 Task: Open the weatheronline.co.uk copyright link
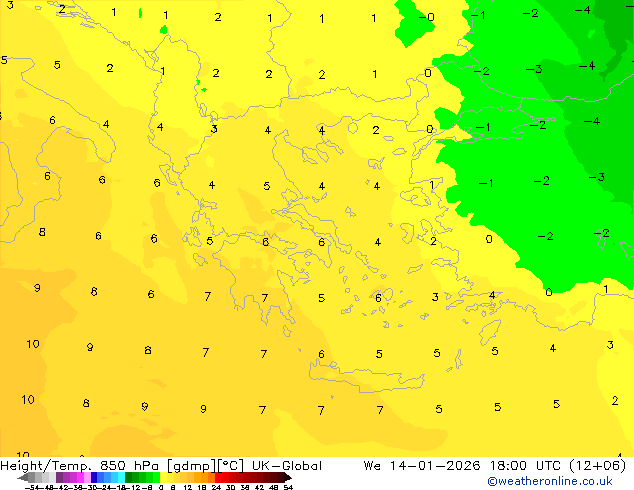click(x=550, y=481)
